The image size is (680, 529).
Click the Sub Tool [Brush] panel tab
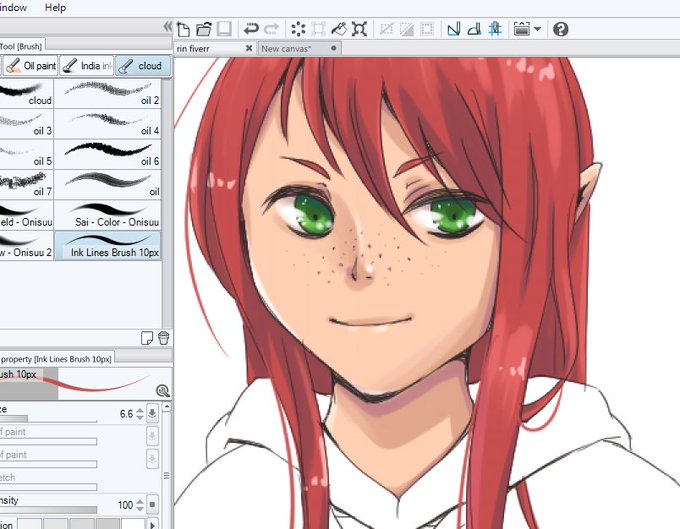(22, 46)
